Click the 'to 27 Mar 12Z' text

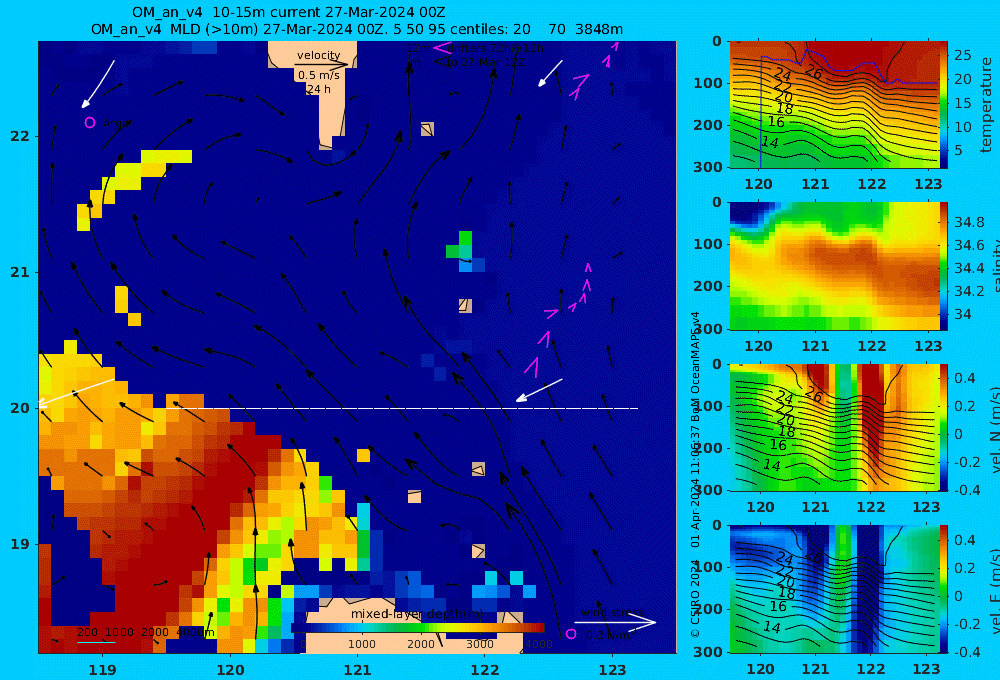(485, 62)
